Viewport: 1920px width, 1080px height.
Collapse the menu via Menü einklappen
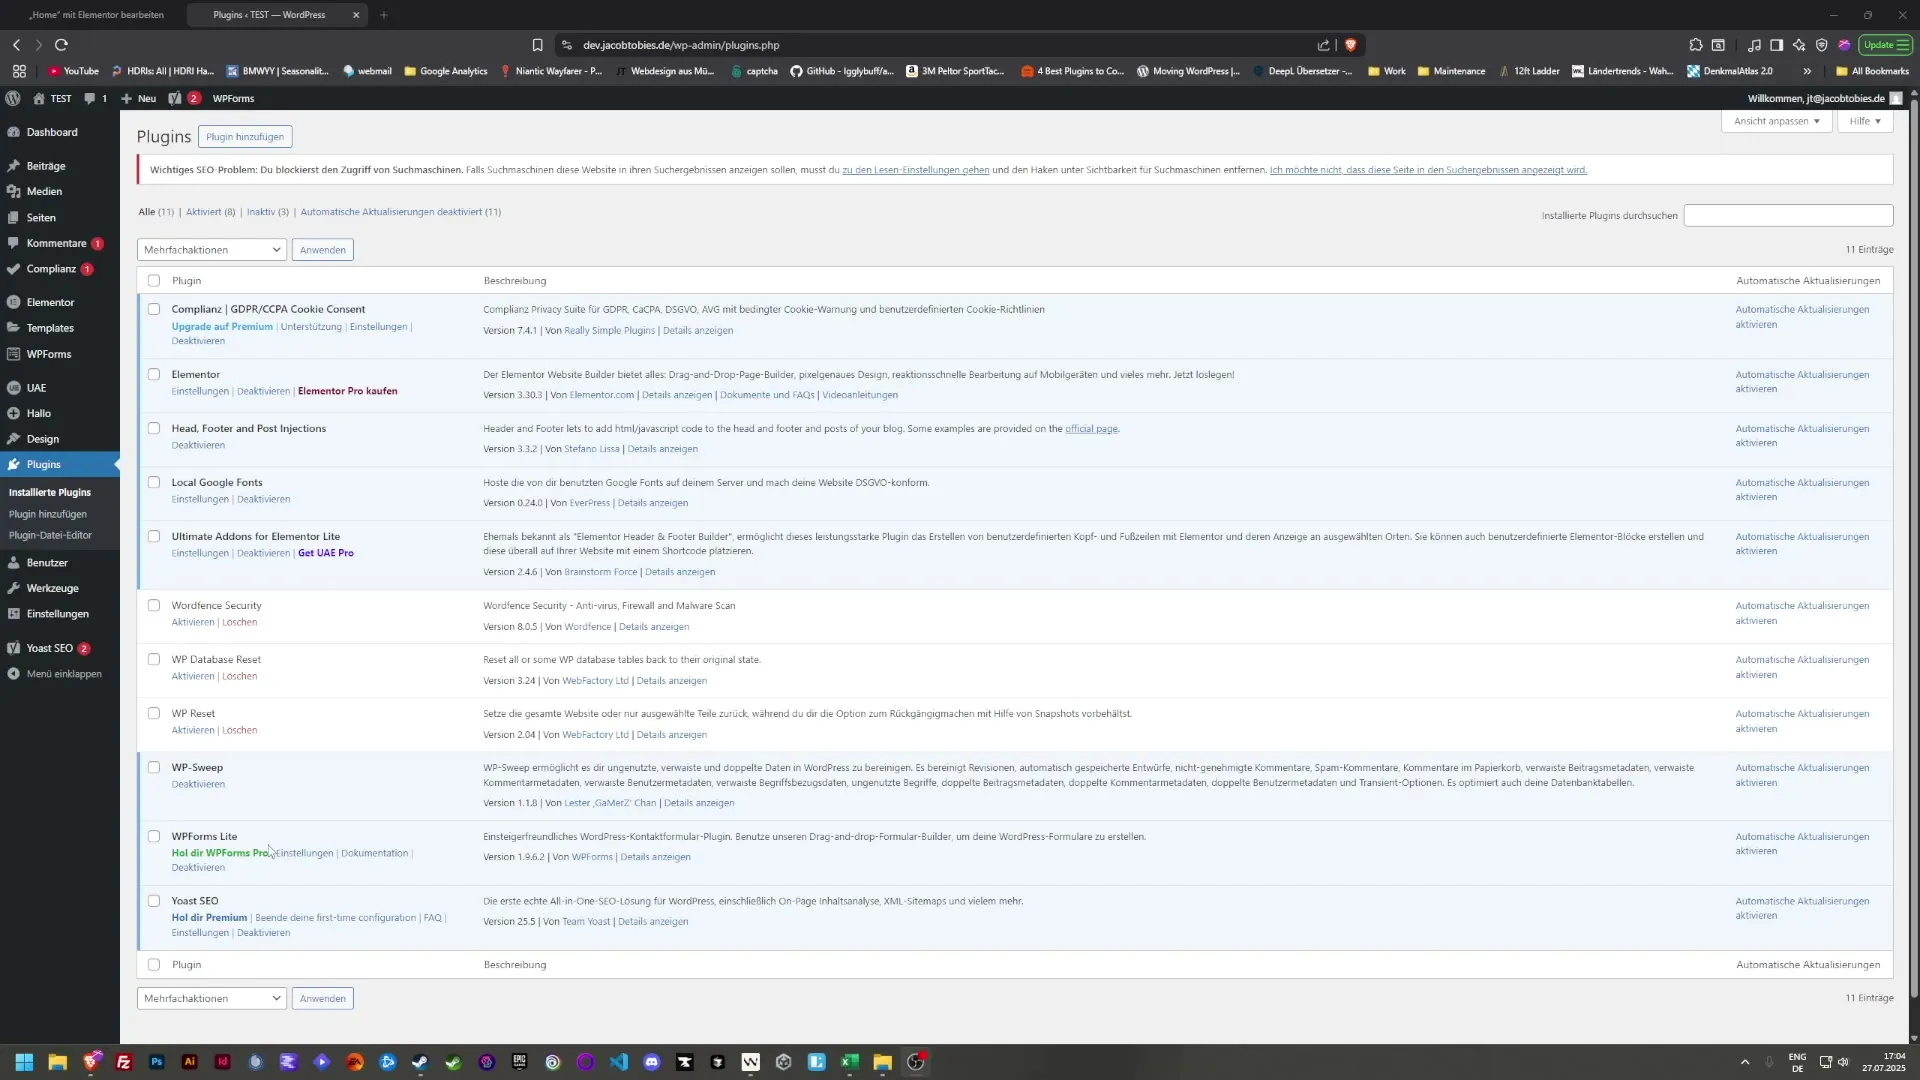64,673
